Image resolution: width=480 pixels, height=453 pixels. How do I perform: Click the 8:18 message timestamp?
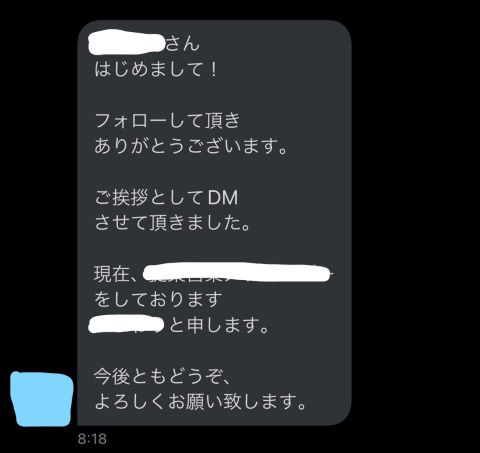92,439
